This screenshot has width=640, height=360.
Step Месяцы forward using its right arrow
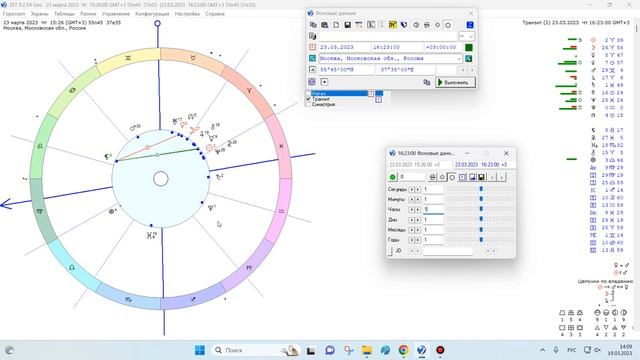(418, 230)
